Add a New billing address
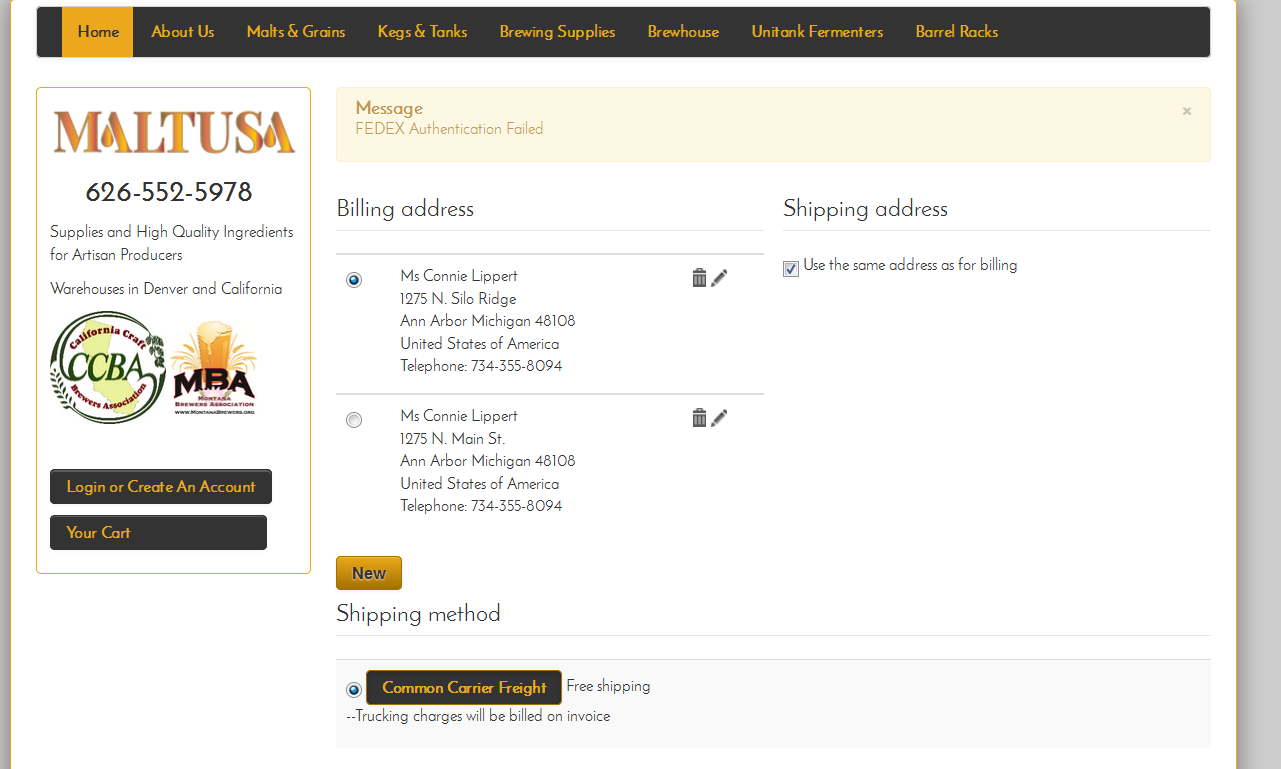This screenshot has height=769, width=1281. 369,573
